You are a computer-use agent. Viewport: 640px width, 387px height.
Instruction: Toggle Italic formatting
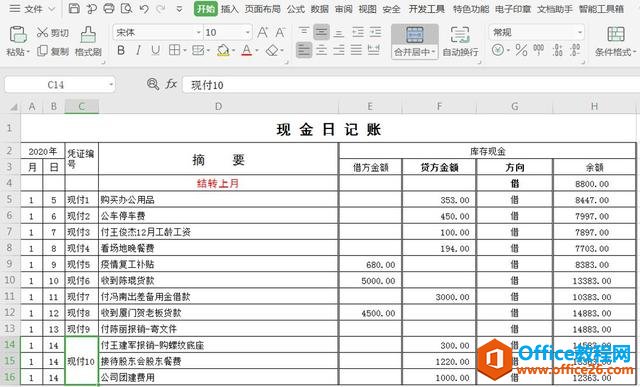138,50
